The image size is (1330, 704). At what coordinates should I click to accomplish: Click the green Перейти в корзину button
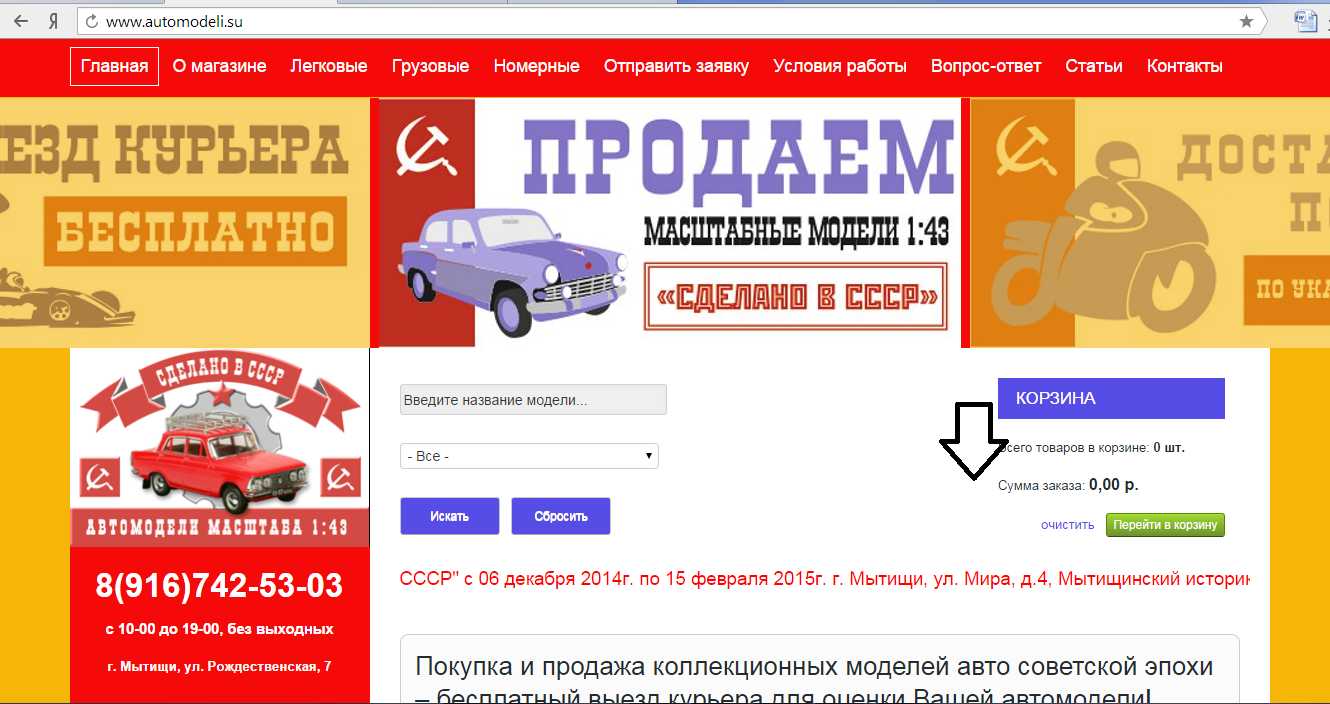click(1165, 525)
